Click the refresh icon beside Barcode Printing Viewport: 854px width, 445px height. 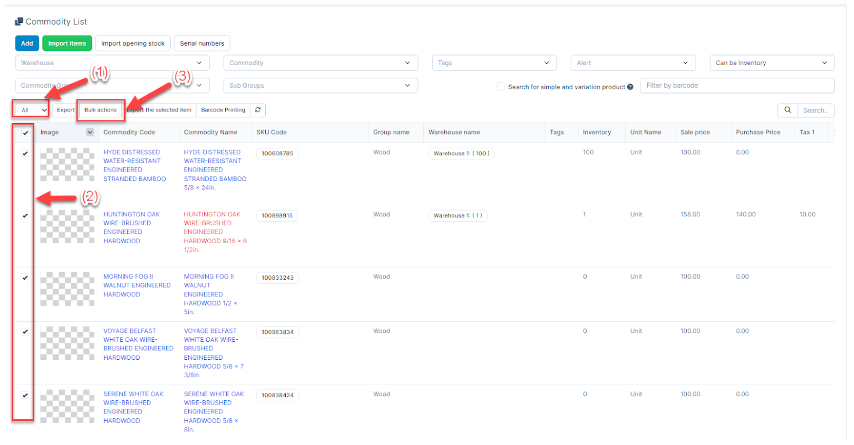click(x=259, y=109)
